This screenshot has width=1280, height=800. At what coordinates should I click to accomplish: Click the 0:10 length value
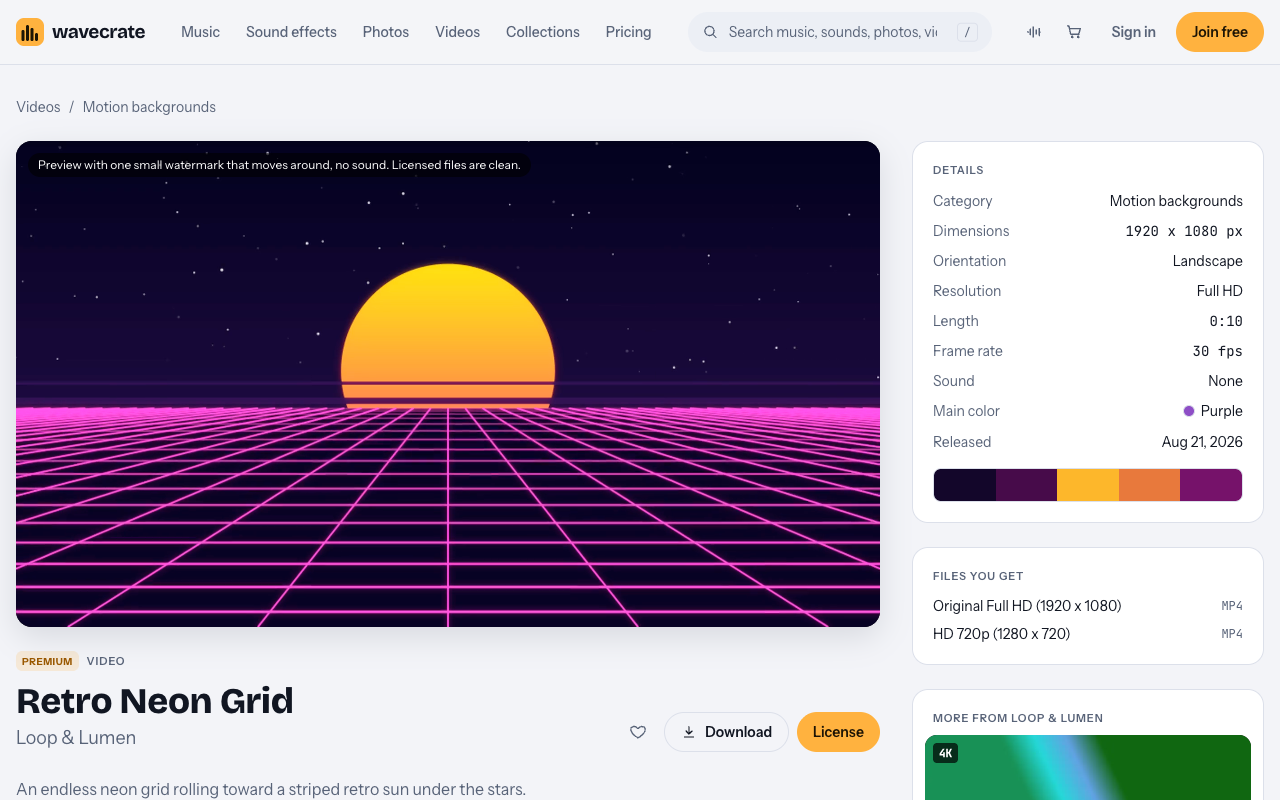pos(1226,321)
